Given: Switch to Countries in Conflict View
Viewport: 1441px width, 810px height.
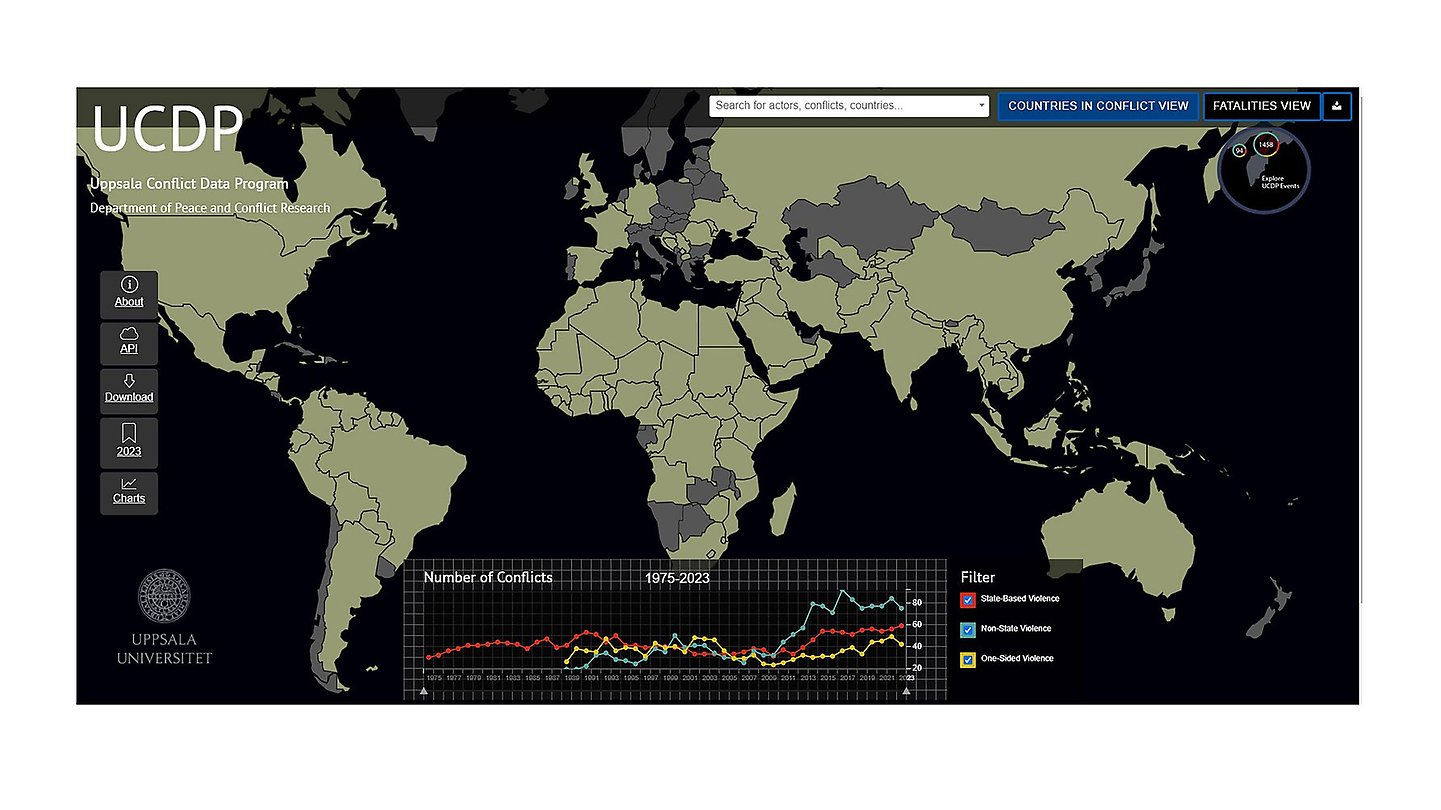Looking at the screenshot, I should coord(1098,106).
